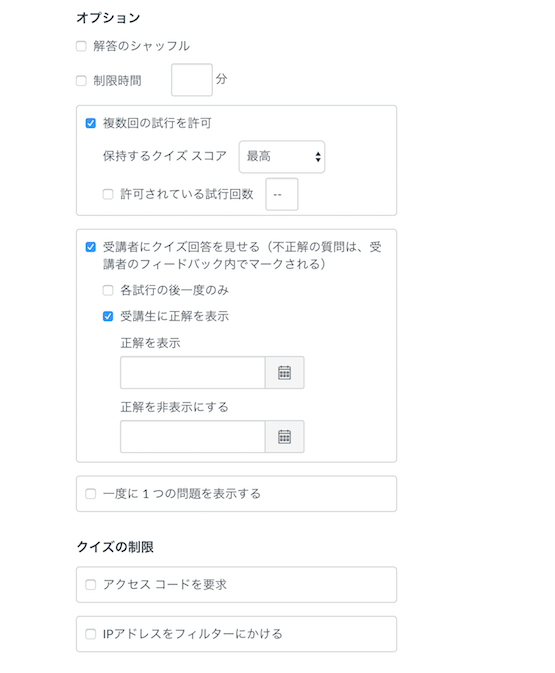Enable the 解答のシャッフル checkbox
The width and height of the screenshot is (555, 673).
[x=81, y=46]
